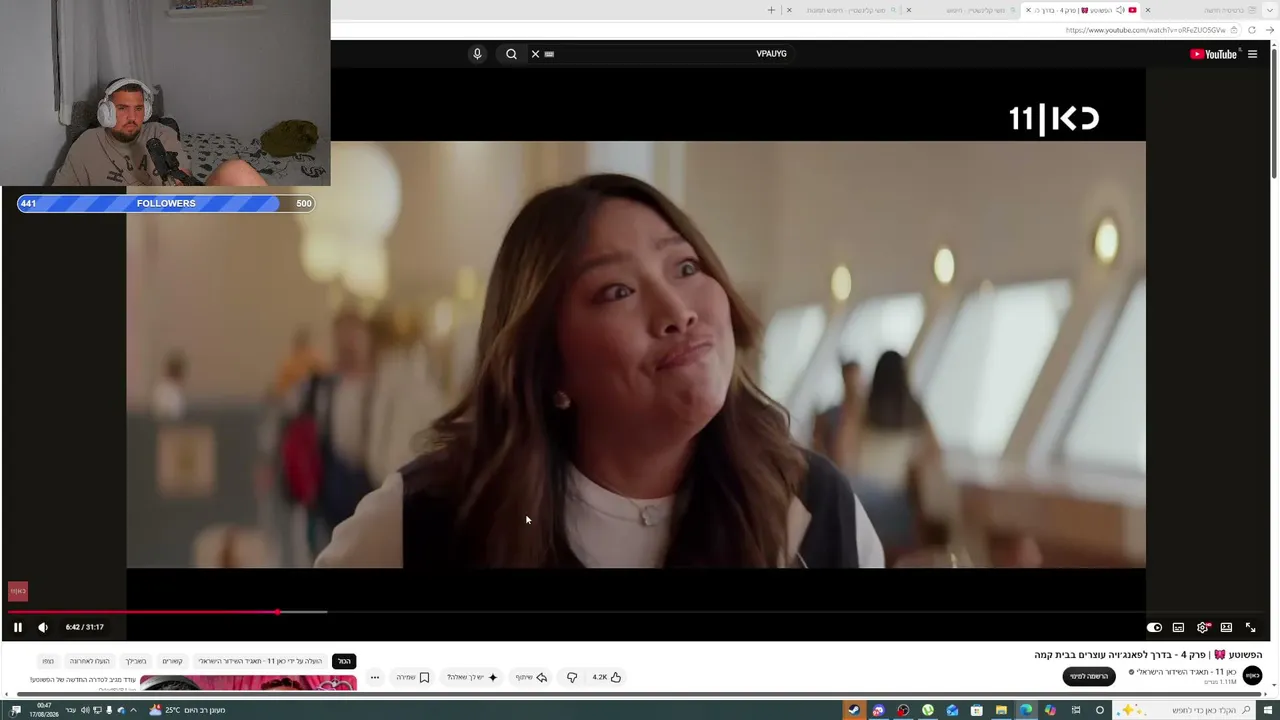Show hidden system tray icons
1280x720 pixels.
point(133,710)
